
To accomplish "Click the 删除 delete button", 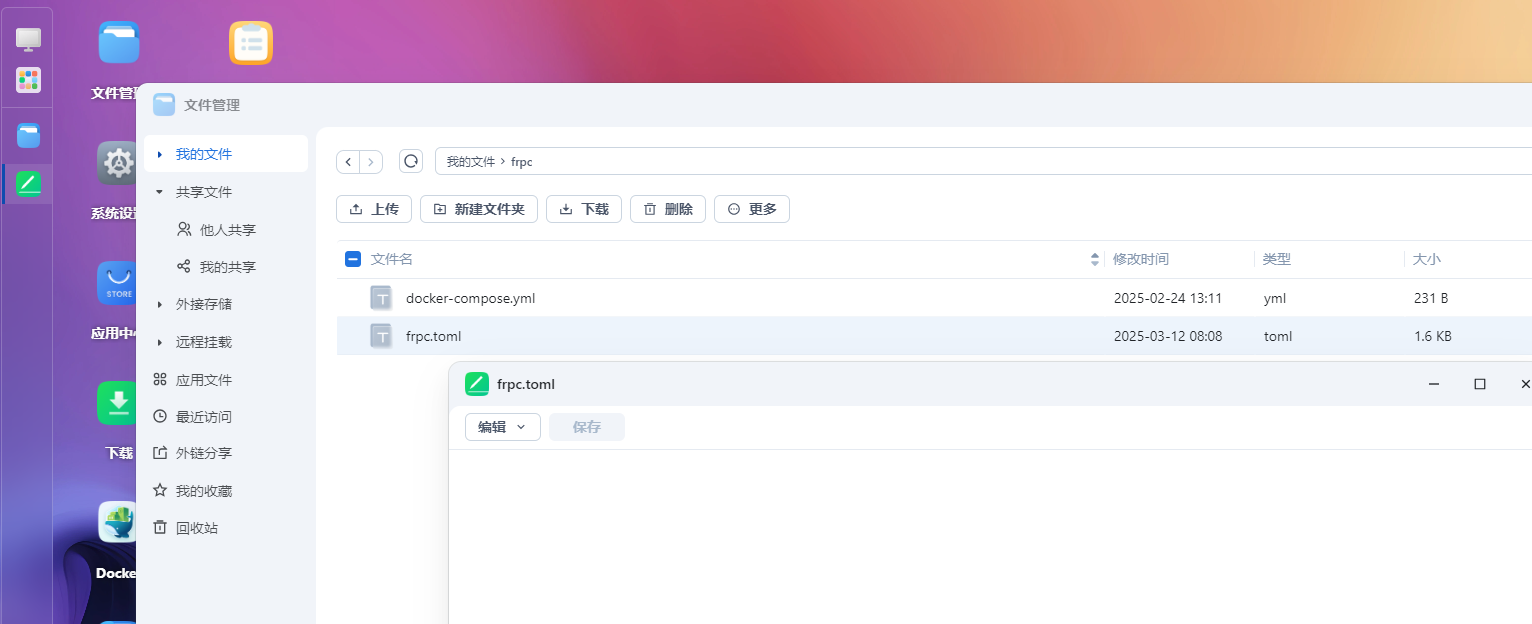I will (668, 209).
